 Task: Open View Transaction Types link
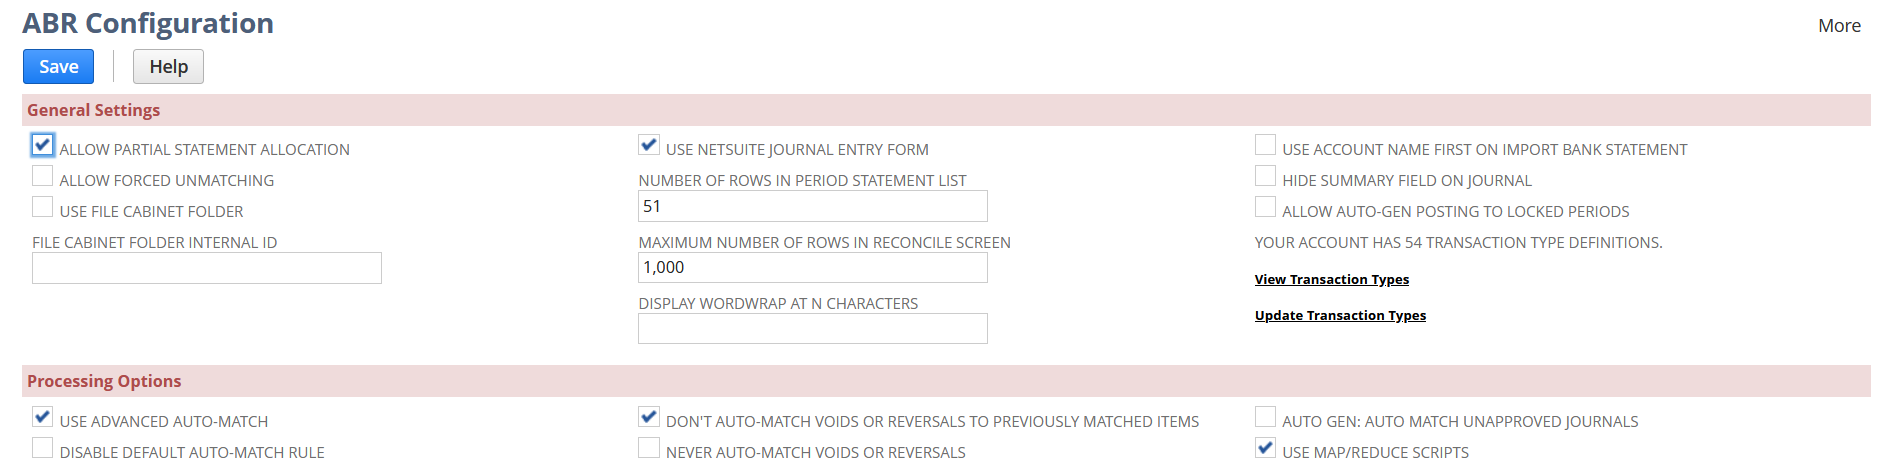click(1331, 280)
